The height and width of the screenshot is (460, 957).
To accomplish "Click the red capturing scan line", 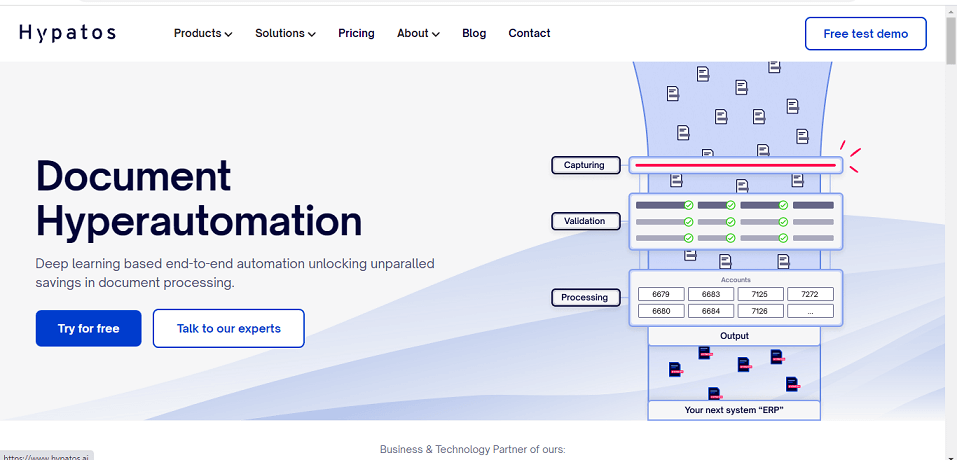I will 735,165.
